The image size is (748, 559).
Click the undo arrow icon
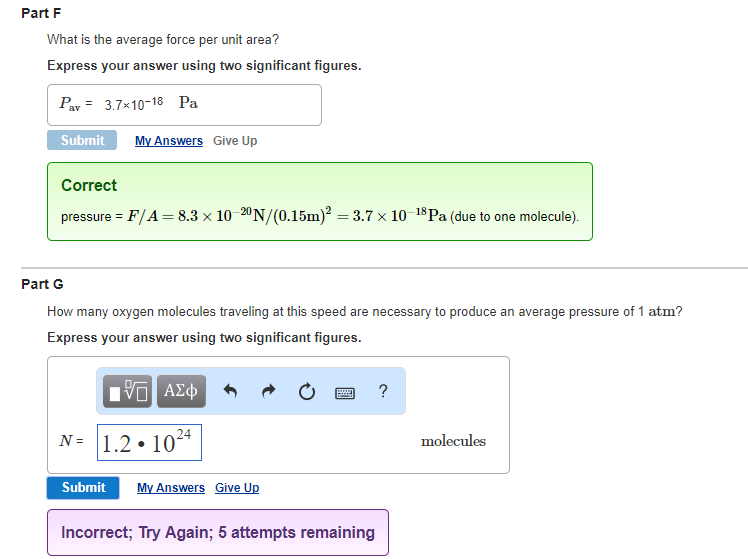230,391
